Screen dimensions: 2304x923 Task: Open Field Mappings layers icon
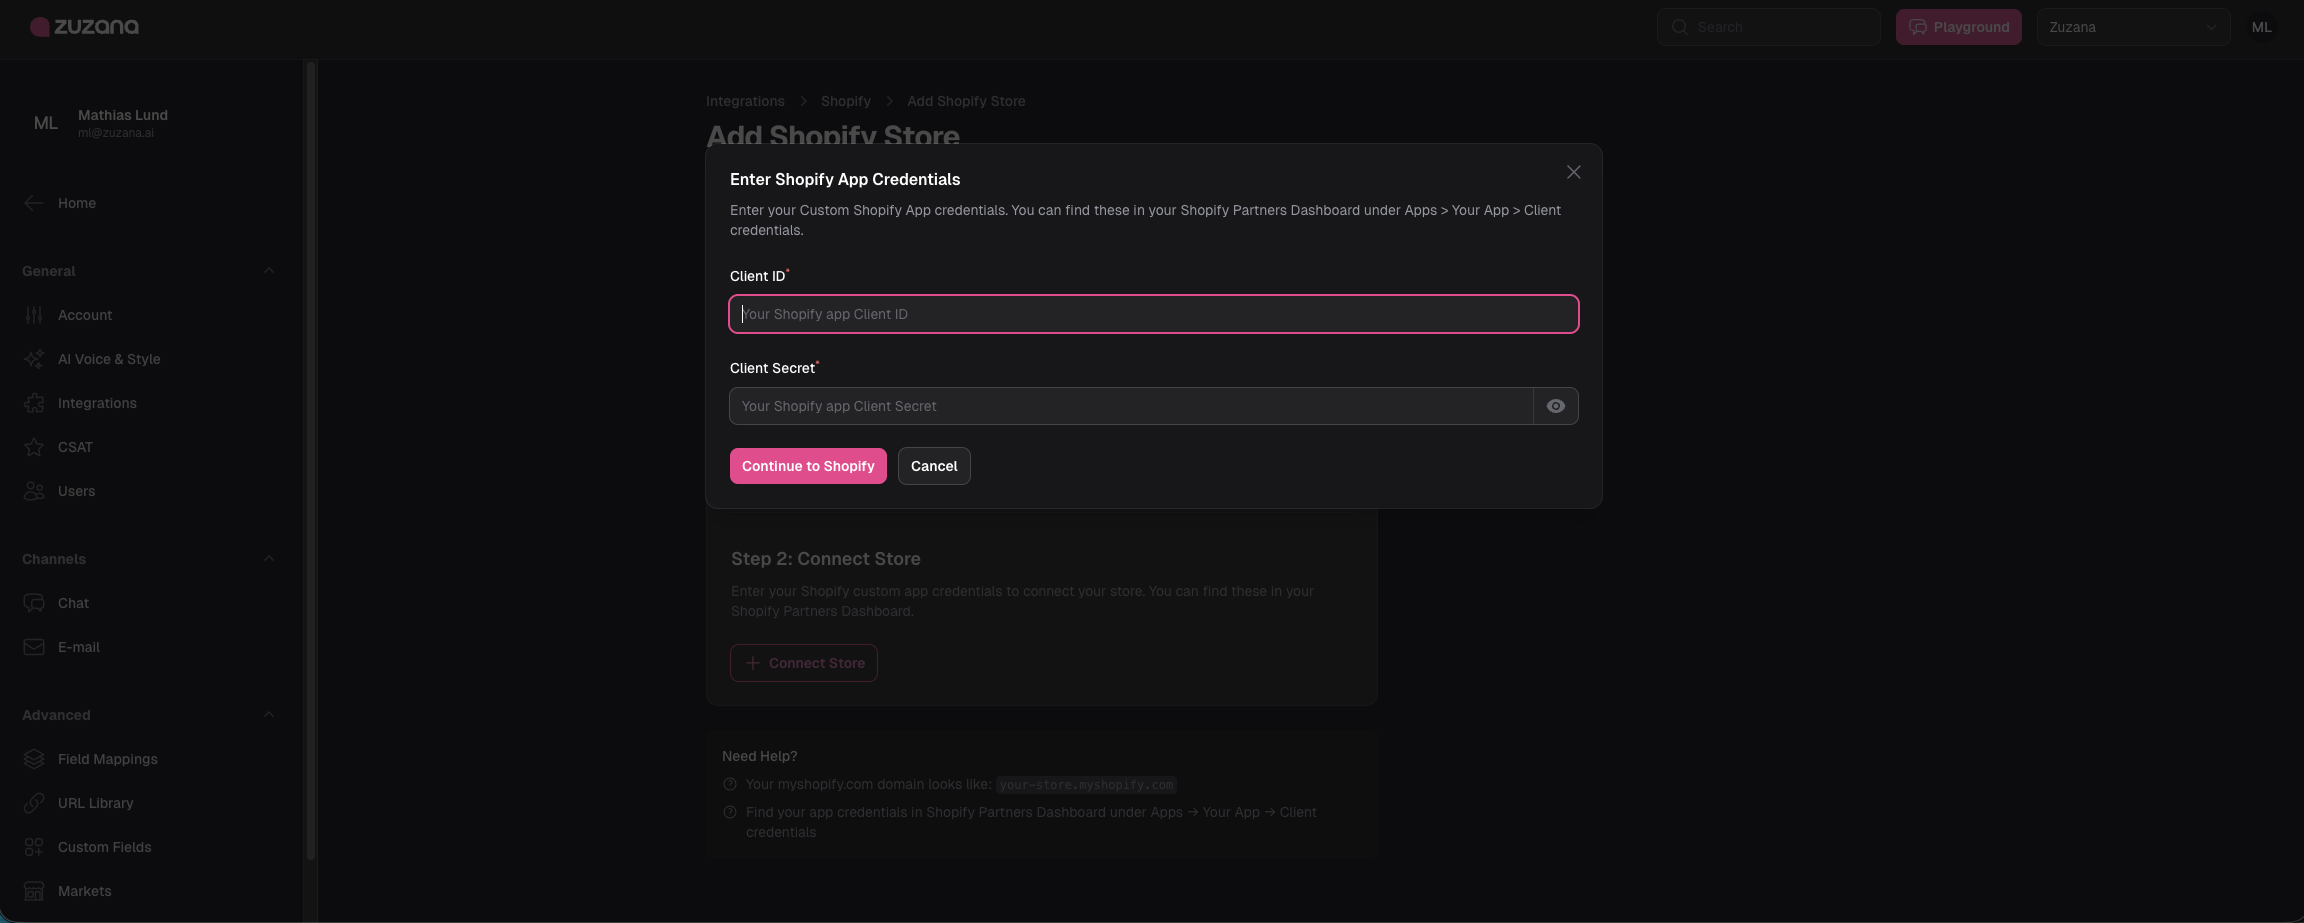(34, 759)
